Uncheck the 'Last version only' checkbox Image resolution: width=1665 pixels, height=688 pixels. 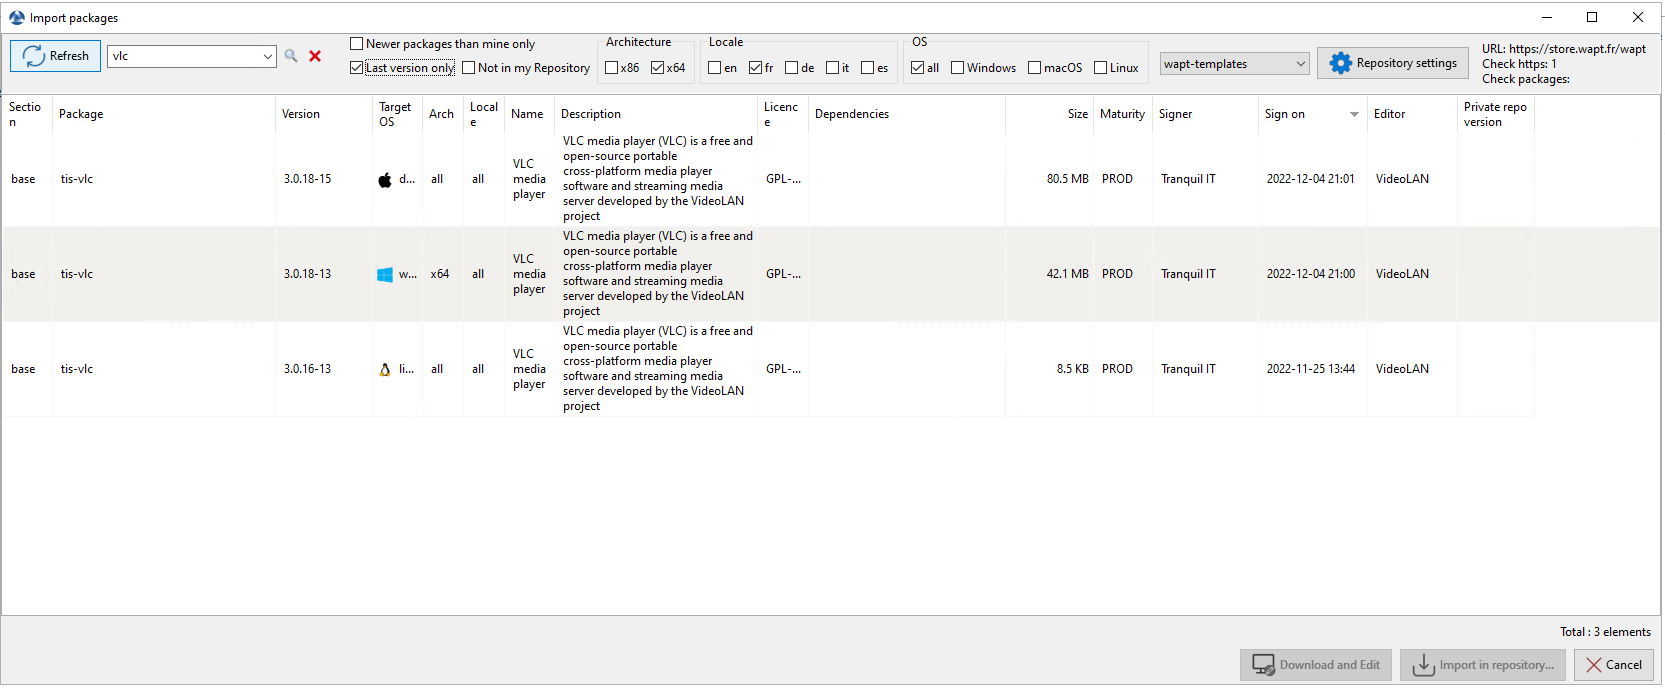(357, 68)
